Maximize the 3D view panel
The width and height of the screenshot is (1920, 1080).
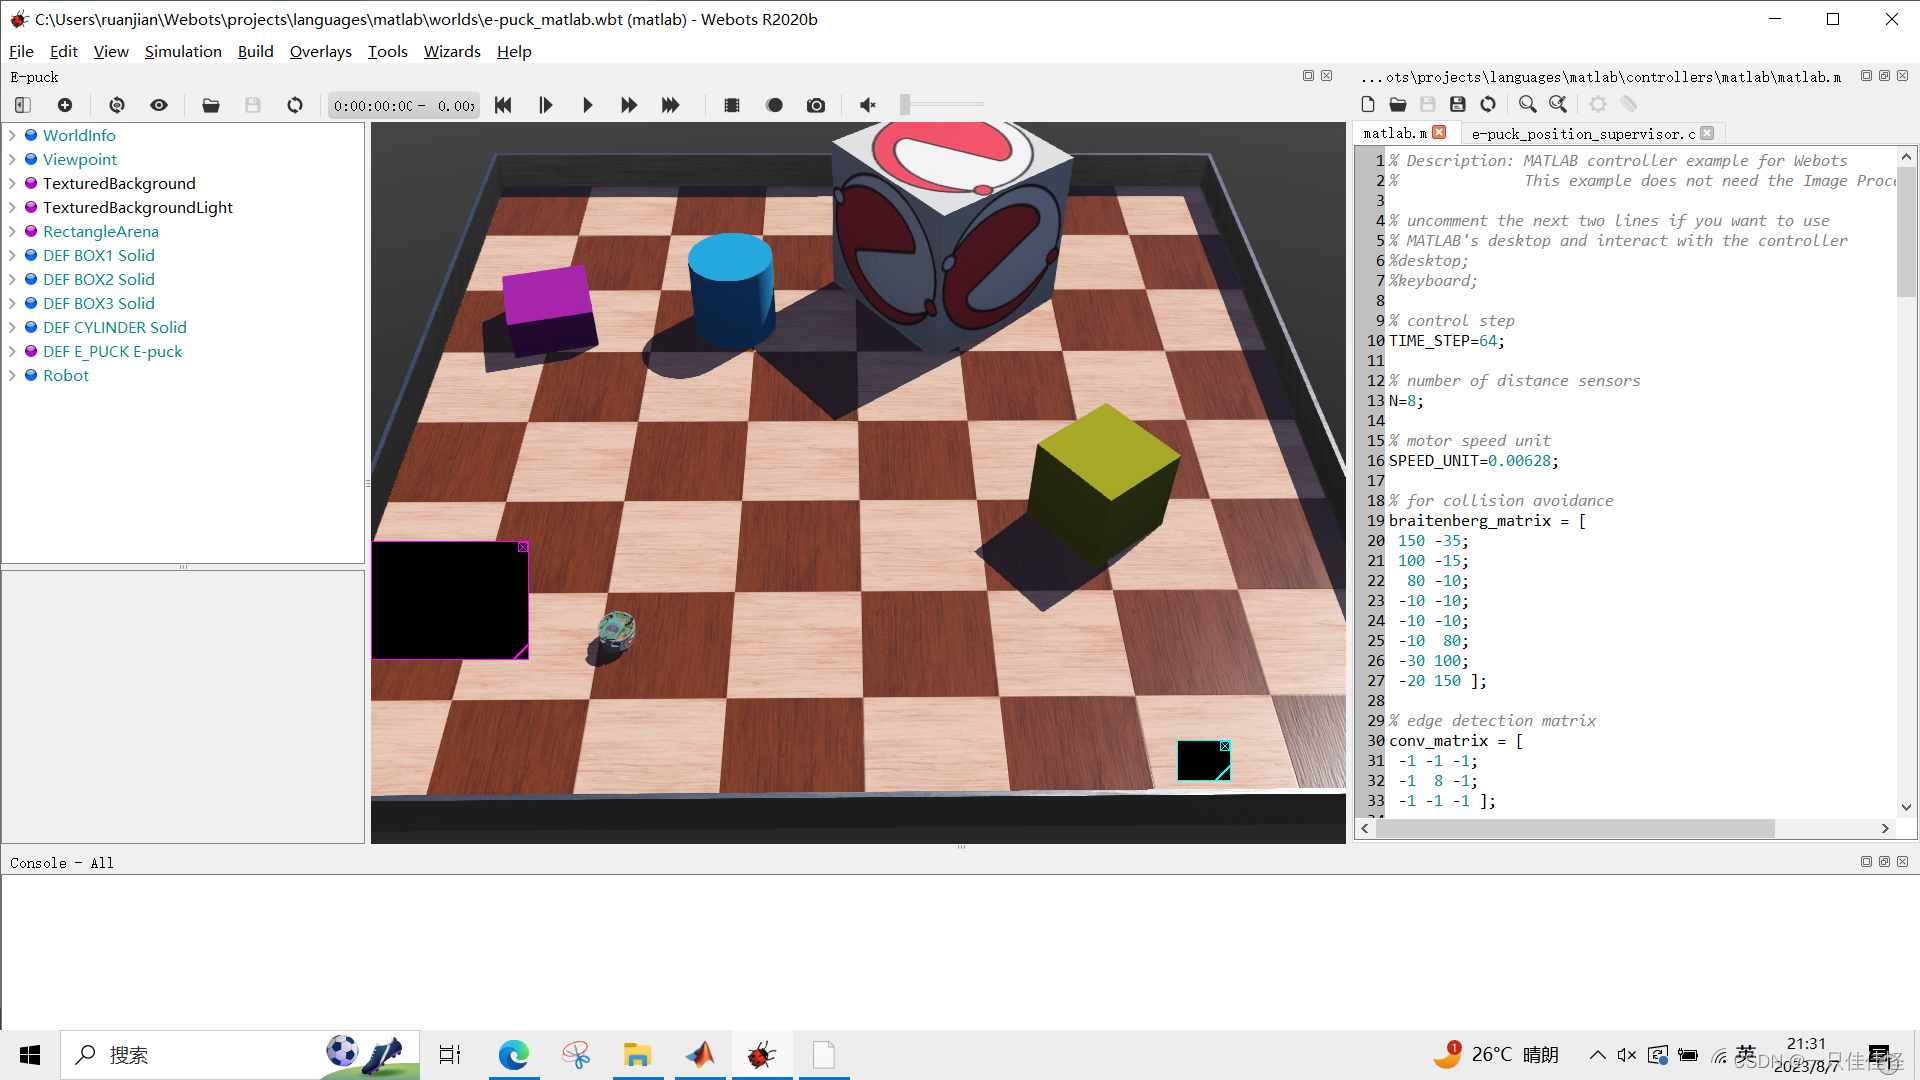[x=1308, y=76]
